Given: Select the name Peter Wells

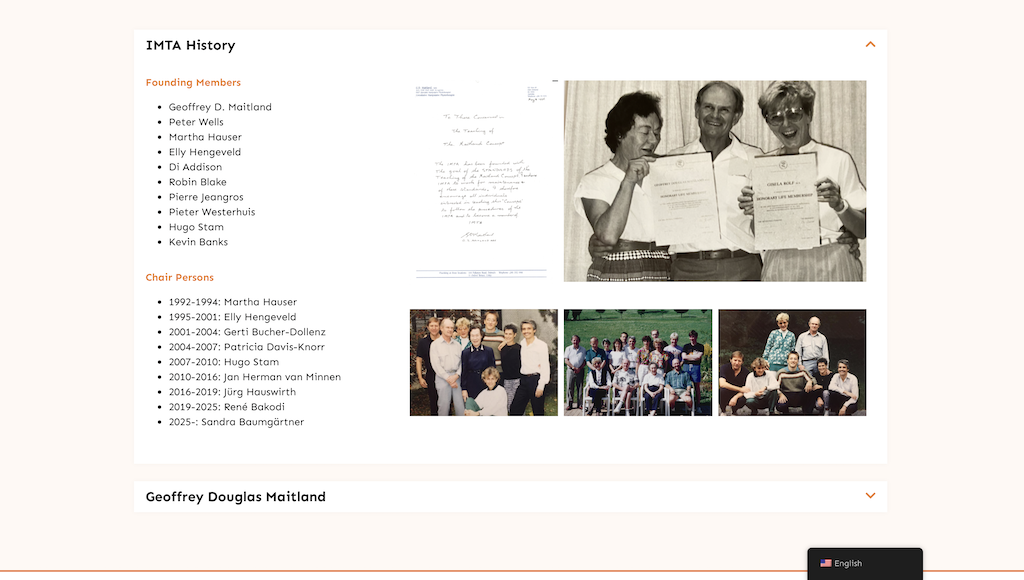Looking at the screenshot, I should pyautogui.click(x=196, y=122).
